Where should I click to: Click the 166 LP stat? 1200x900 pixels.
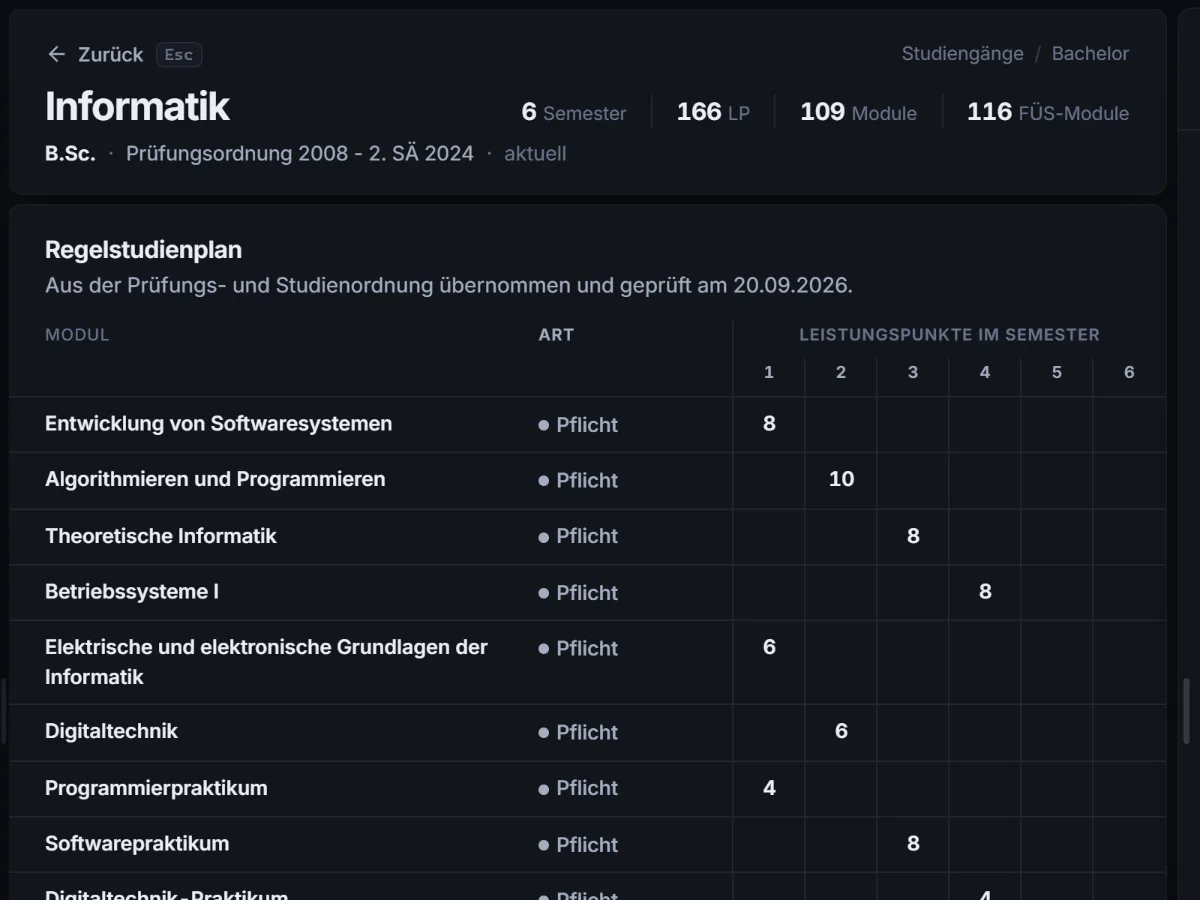(x=713, y=112)
